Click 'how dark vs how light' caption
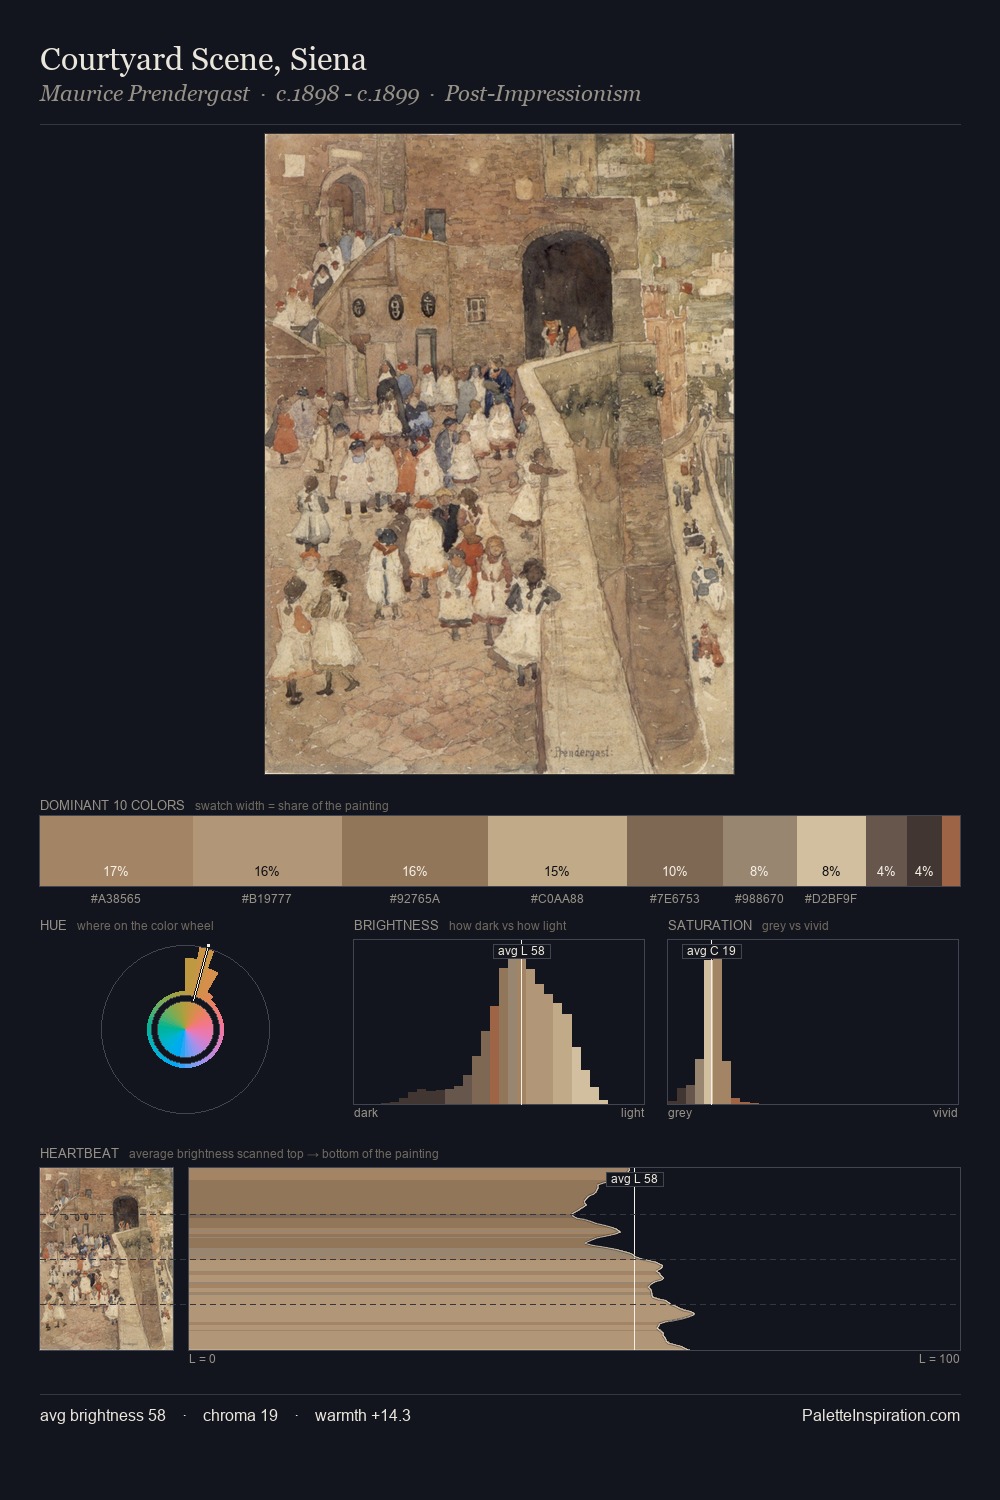Image resolution: width=1000 pixels, height=1500 pixels. (x=508, y=926)
